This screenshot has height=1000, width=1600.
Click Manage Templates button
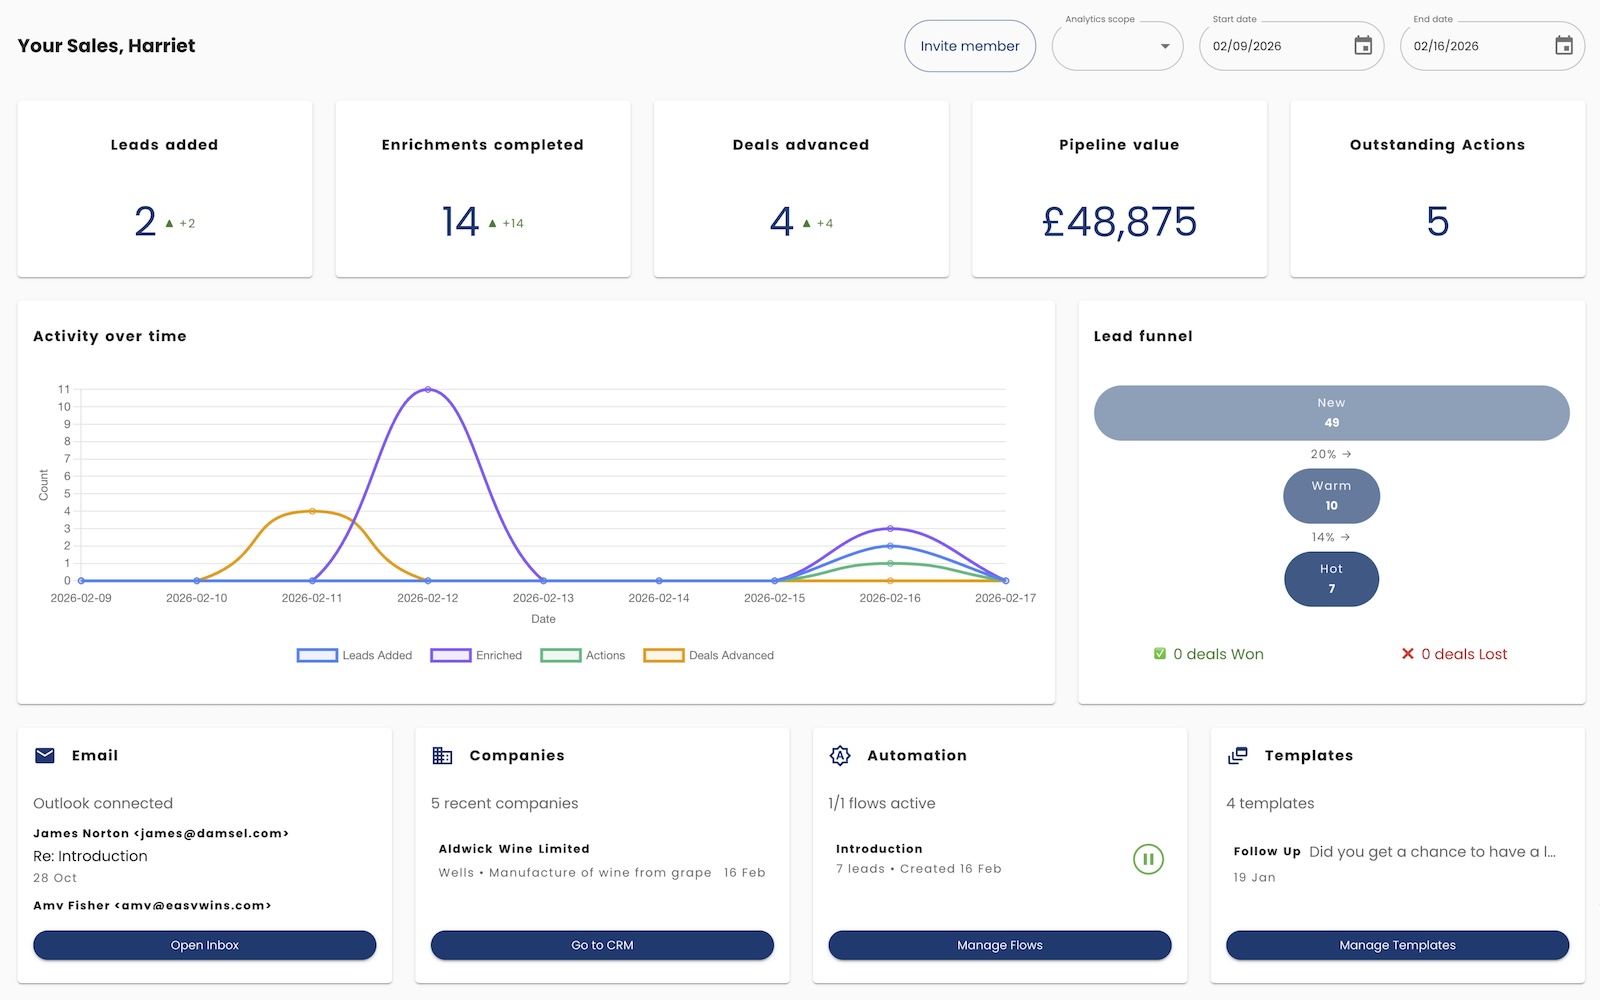1398,945
